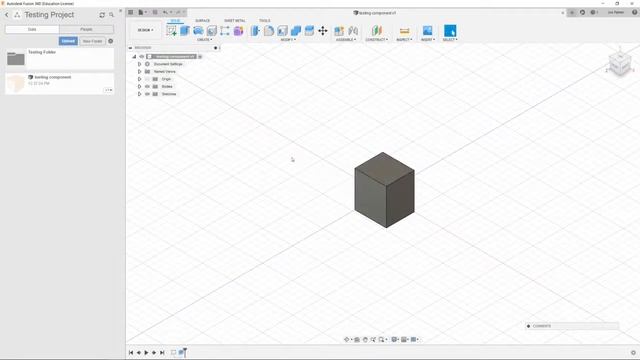Viewport: 640px width, 360px height.
Task: Select the Combine tool icon
Action: point(296,31)
